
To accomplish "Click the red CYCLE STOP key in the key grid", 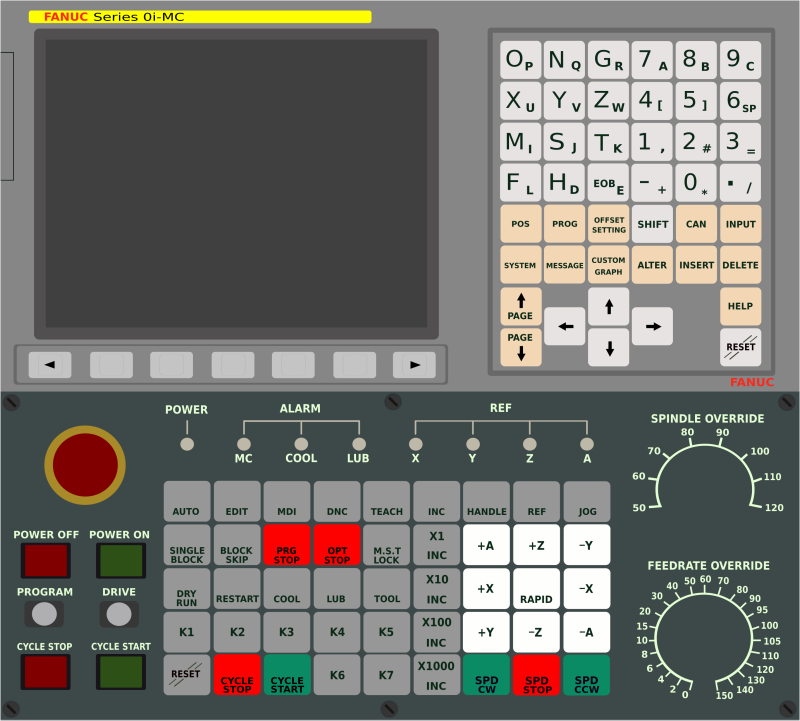I will (x=237, y=675).
